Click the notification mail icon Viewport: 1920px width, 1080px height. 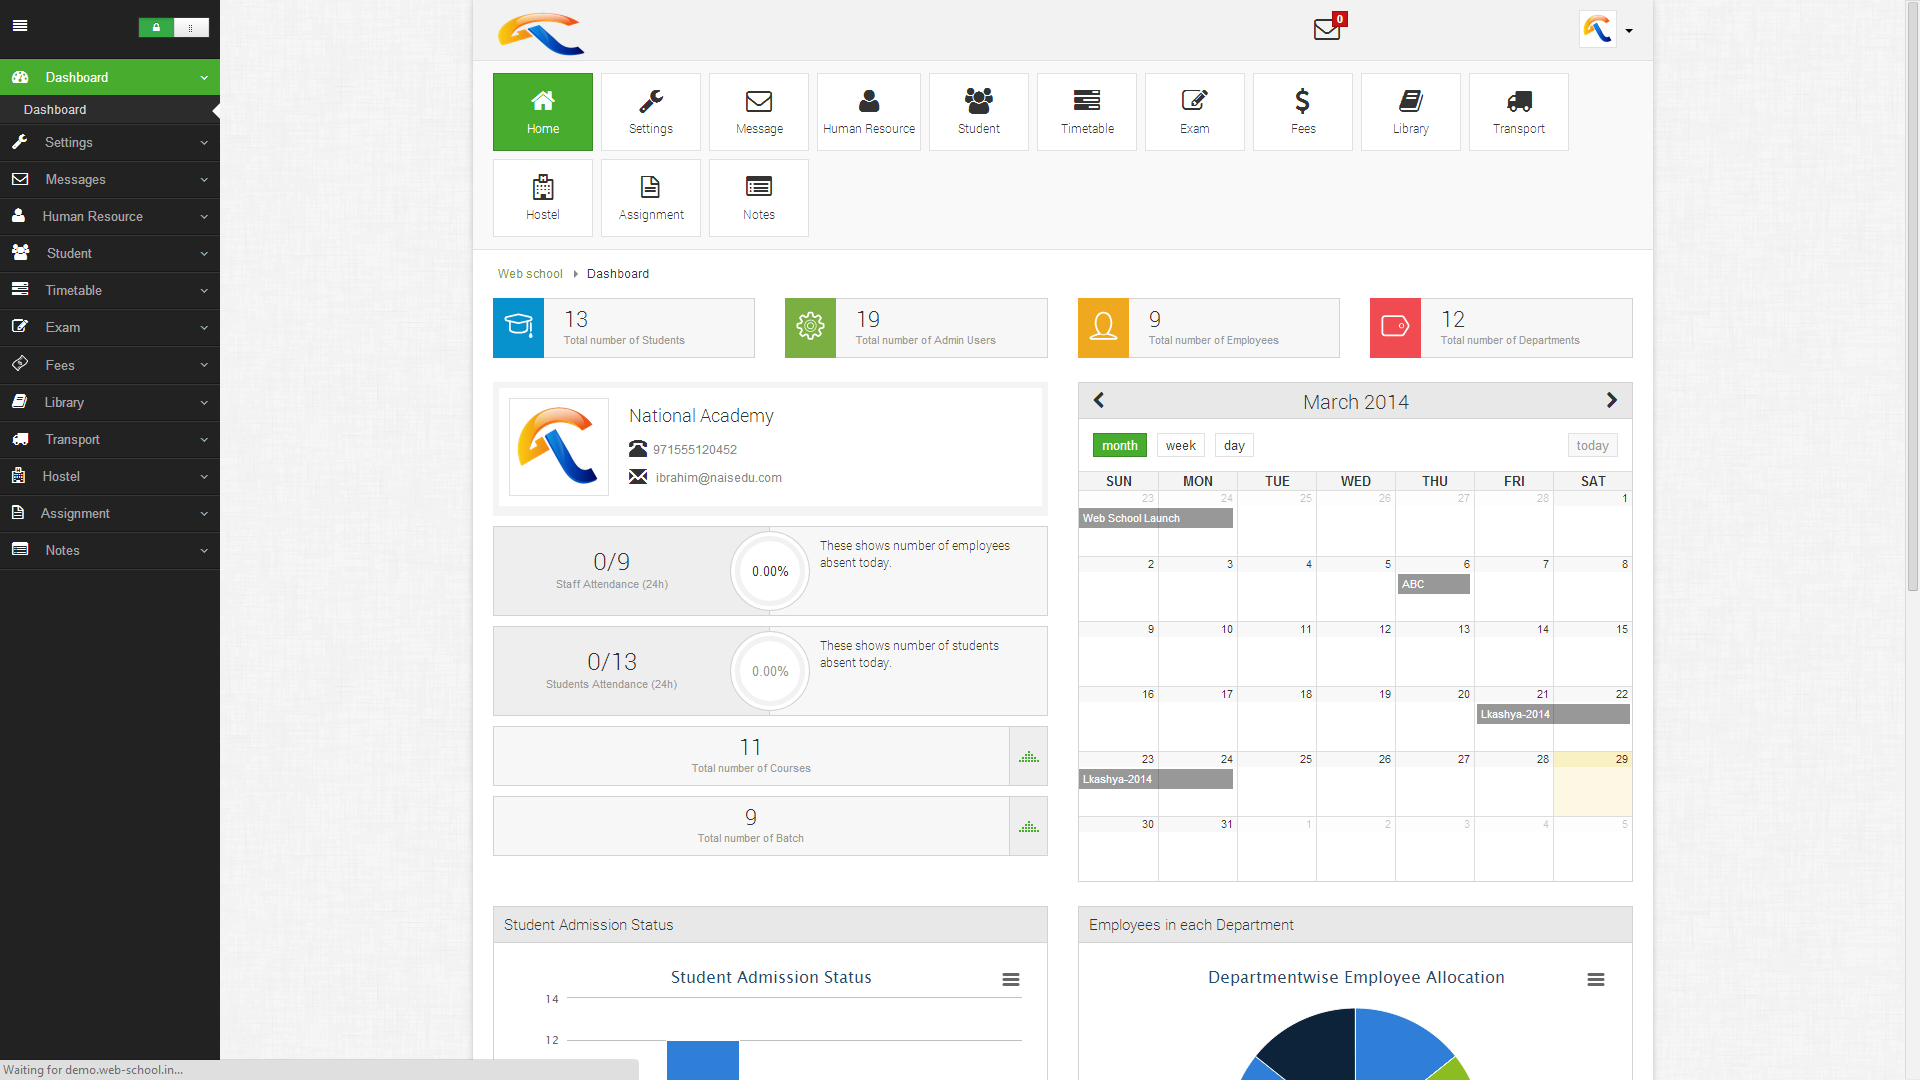1327,29
